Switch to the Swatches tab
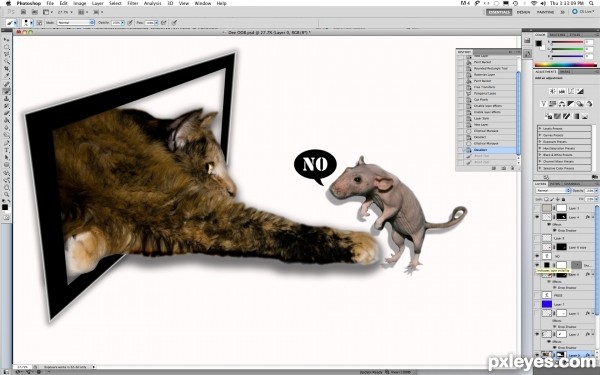The width and height of the screenshot is (600, 375). coord(557,35)
